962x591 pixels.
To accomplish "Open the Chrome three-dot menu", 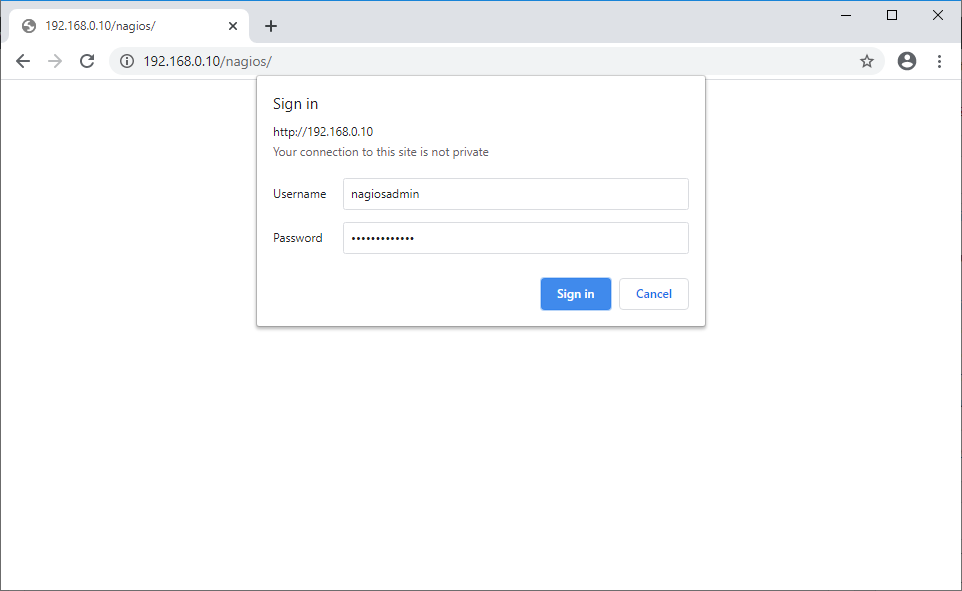I will tap(939, 61).
